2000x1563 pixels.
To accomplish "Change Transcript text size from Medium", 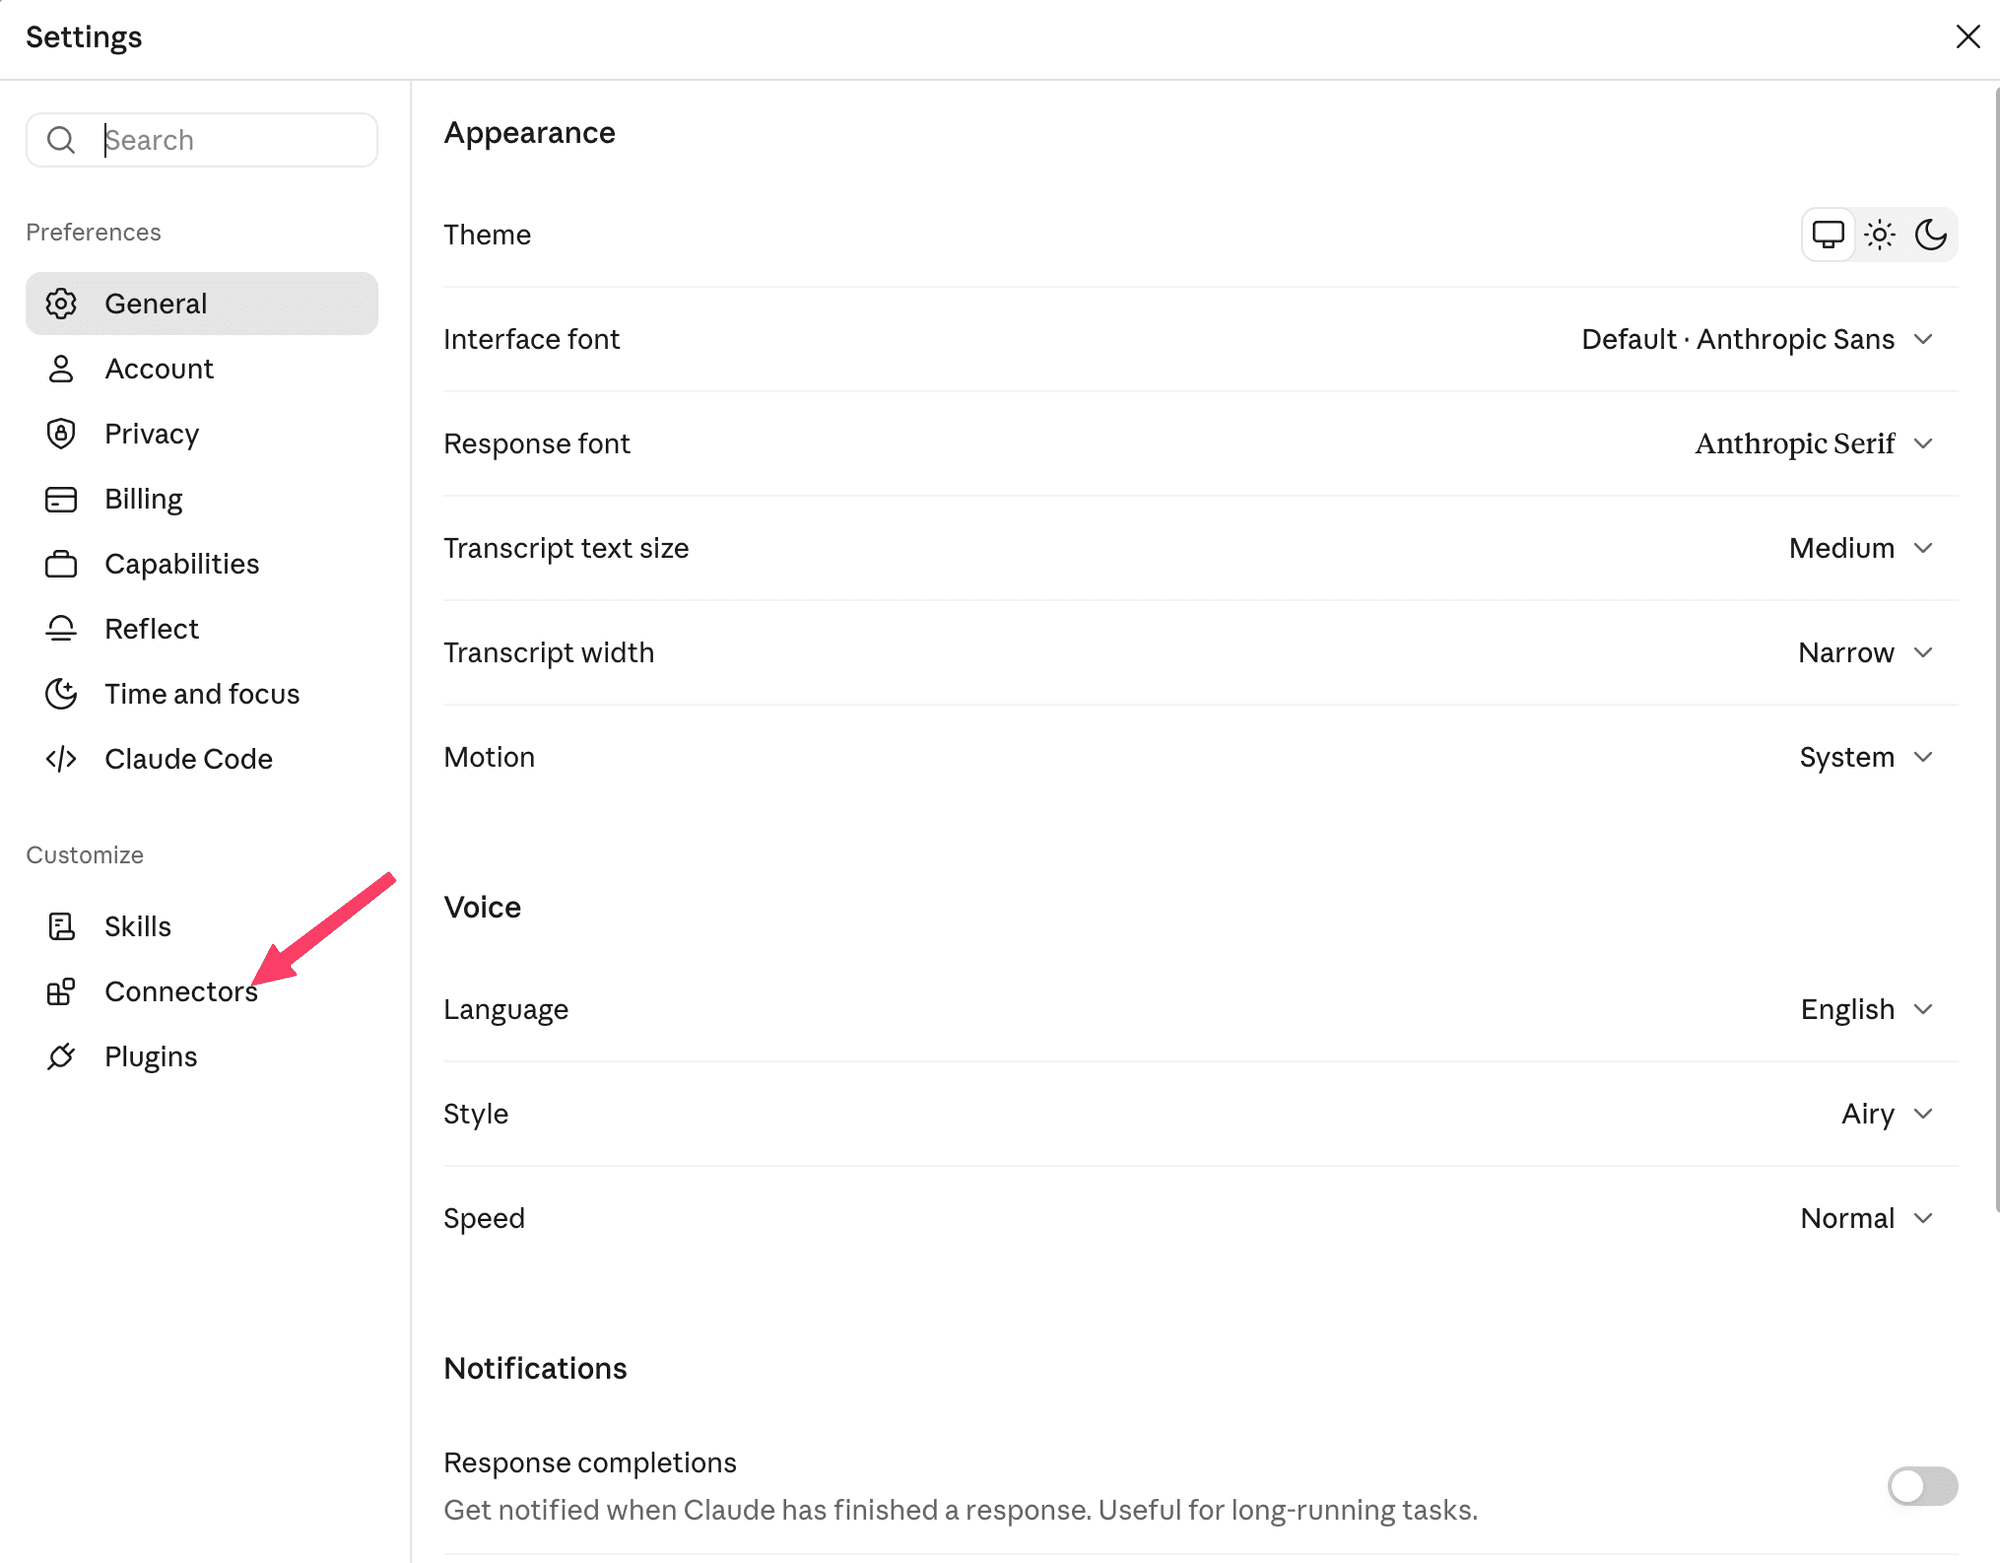I will pyautogui.click(x=1861, y=549).
